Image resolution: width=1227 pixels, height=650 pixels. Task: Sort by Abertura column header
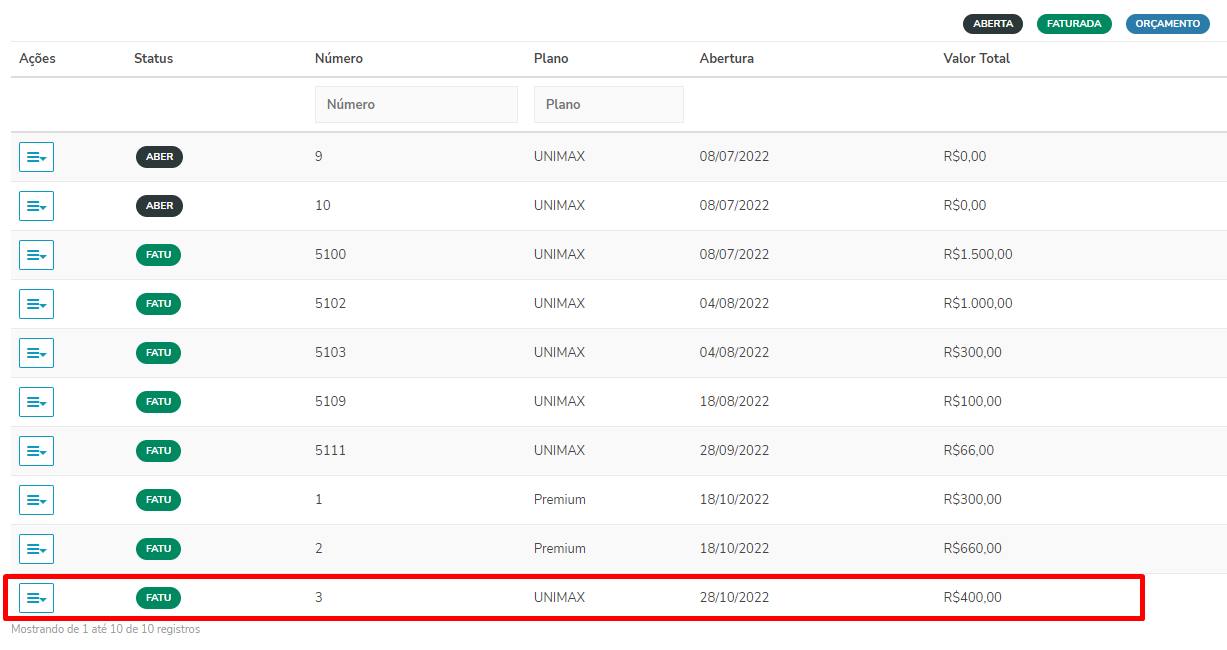click(727, 59)
